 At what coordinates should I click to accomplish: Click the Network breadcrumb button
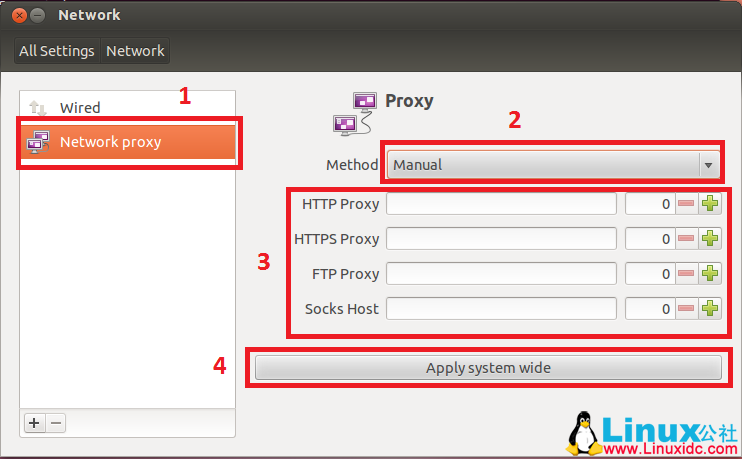coord(135,51)
